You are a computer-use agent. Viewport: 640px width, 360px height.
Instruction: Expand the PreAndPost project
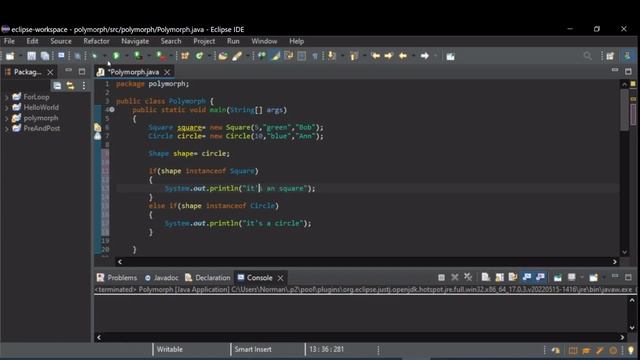click(x=7, y=129)
